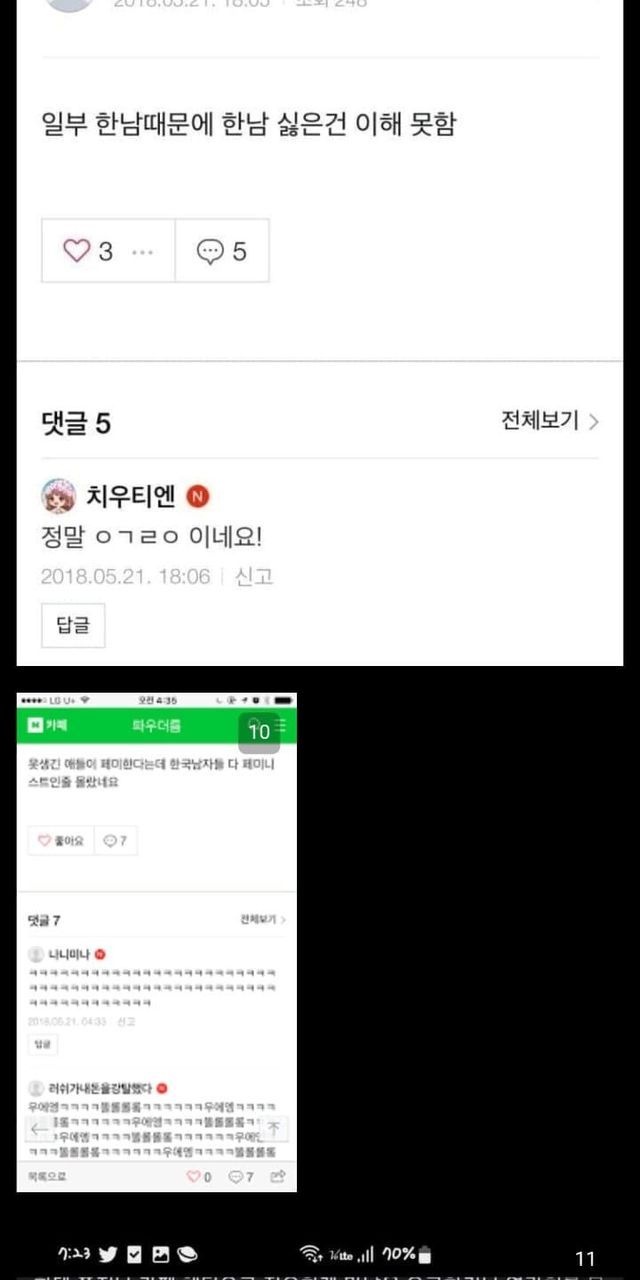
Task: Open the comment bubble showing 5
Action: tap(222, 251)
